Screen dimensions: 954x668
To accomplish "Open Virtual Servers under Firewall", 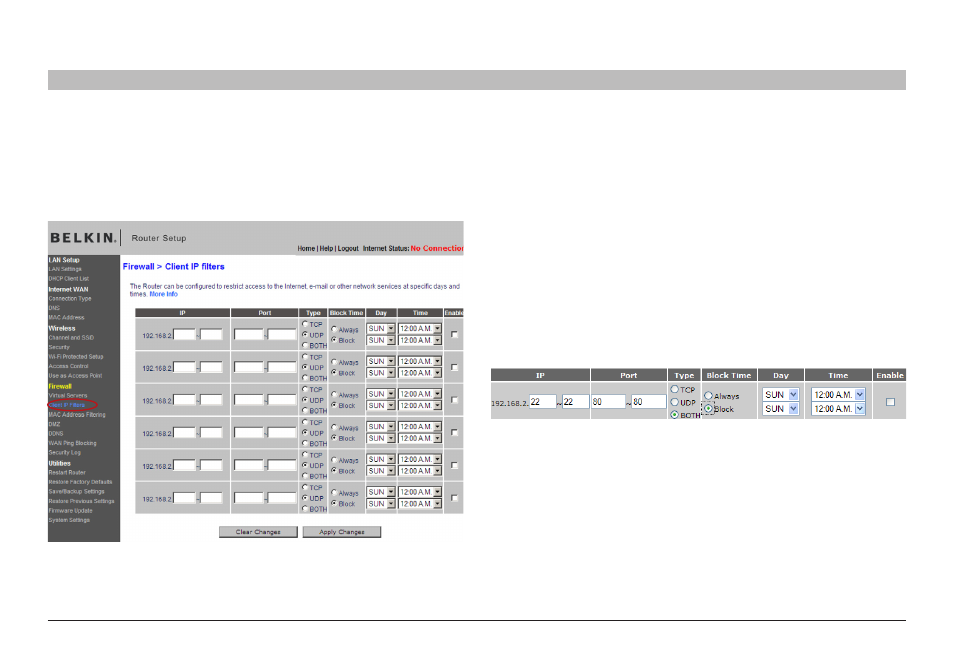I will point(68,395).
